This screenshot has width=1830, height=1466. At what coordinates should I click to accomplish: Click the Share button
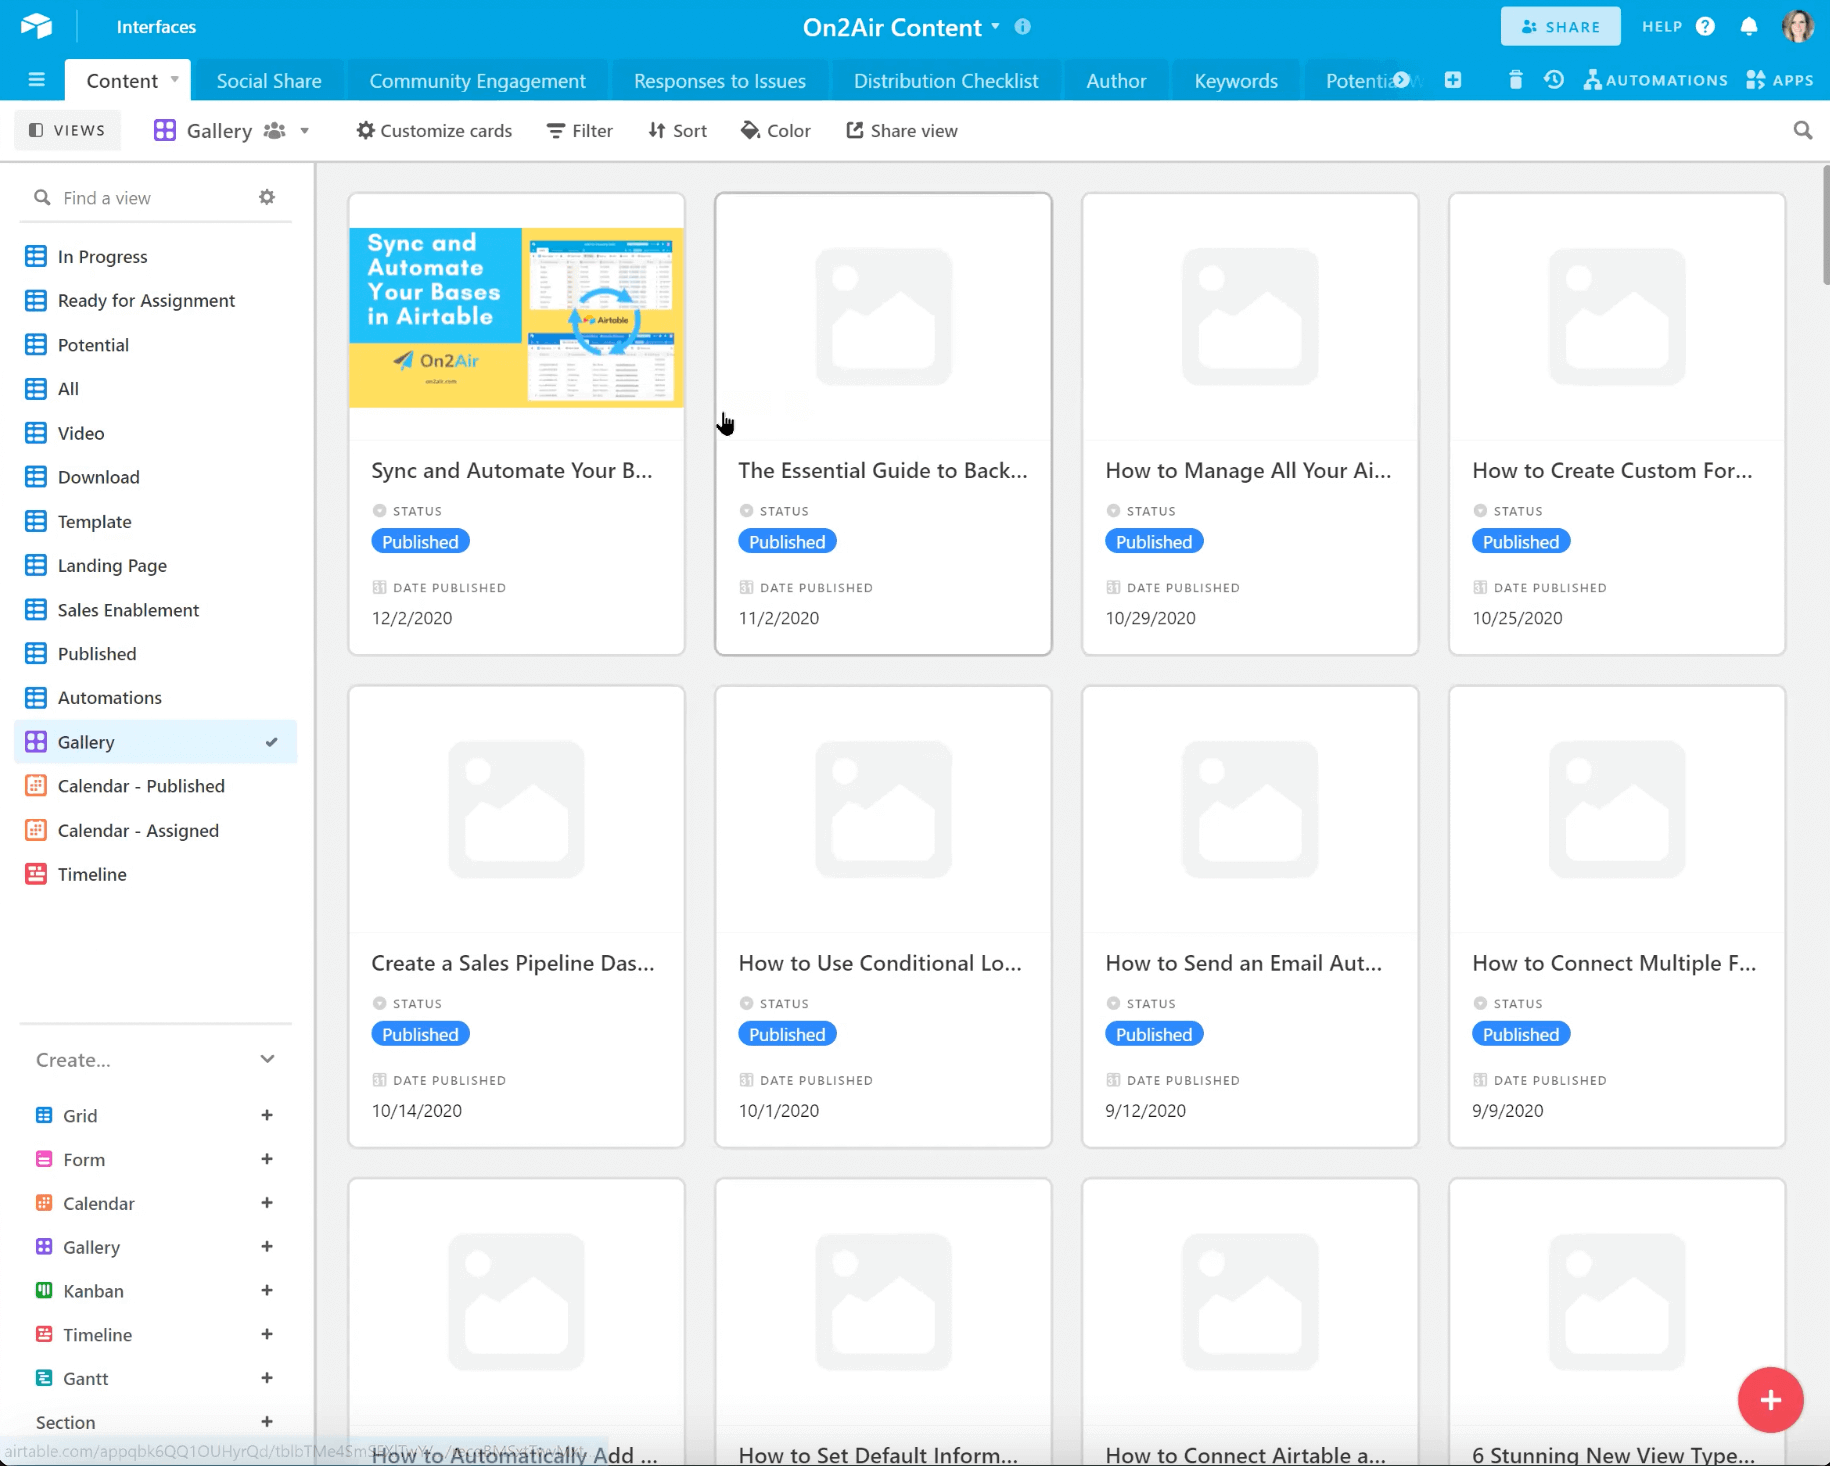coord(1560,27)
